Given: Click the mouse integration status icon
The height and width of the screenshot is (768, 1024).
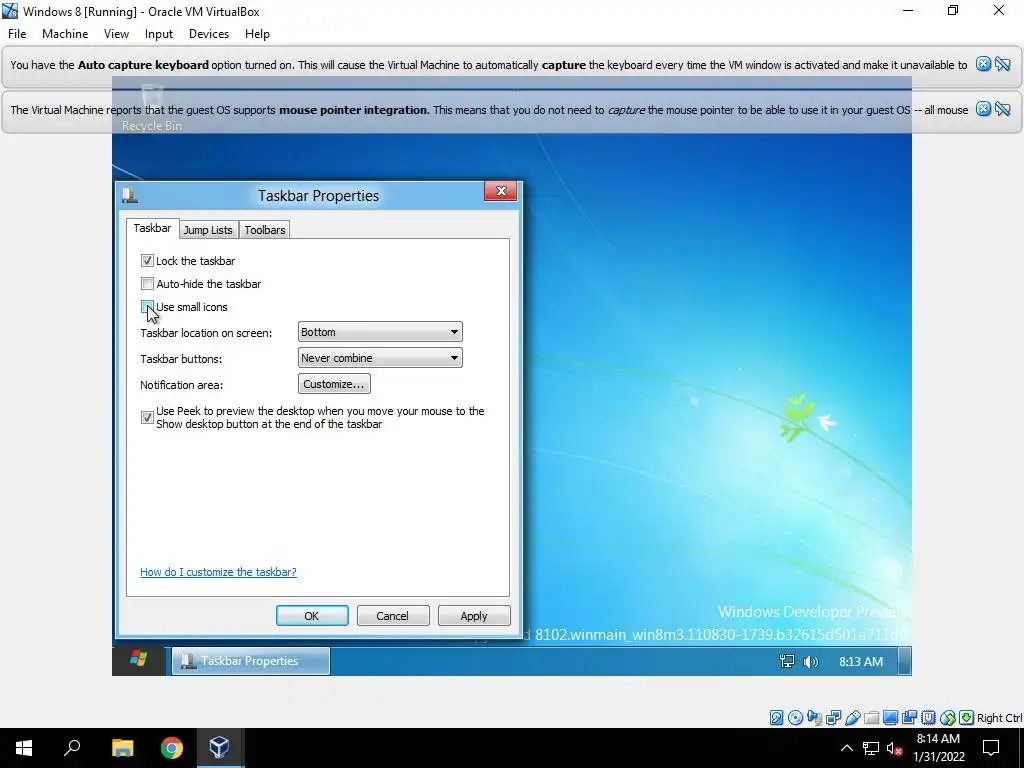Looking at the screenshot, I should pyautogui.click(x=948, y=718).
